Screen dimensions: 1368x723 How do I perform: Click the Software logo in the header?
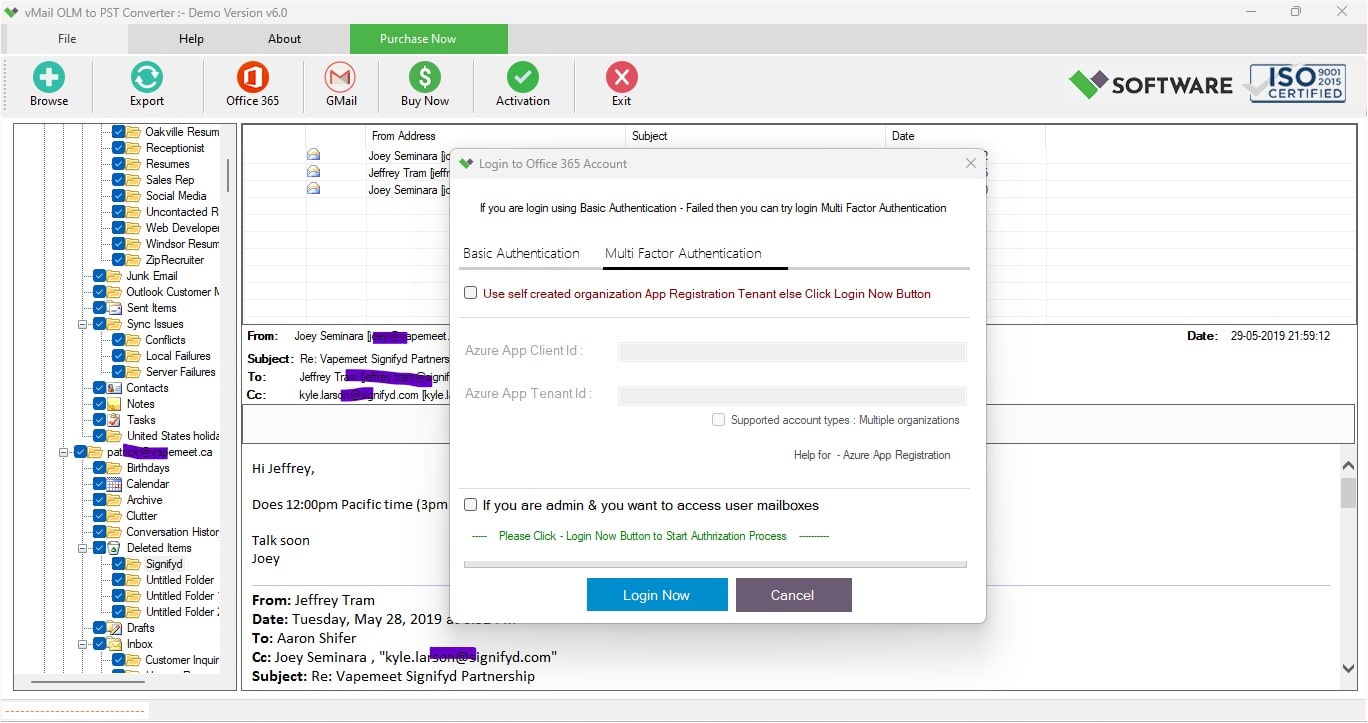pyautogui.click(x=1150, y=85)
